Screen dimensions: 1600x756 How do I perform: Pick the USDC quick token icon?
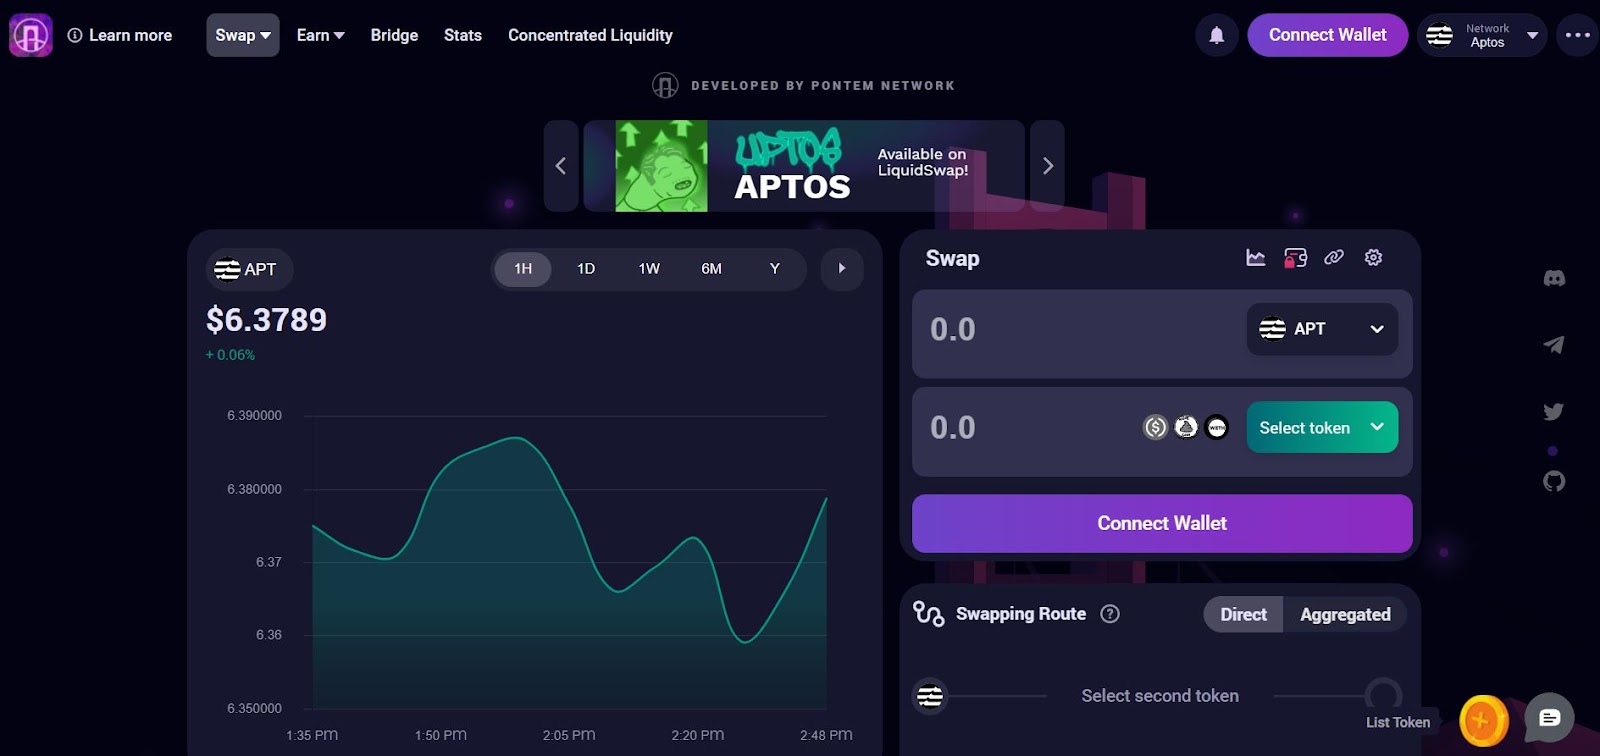coord(1155,428)
